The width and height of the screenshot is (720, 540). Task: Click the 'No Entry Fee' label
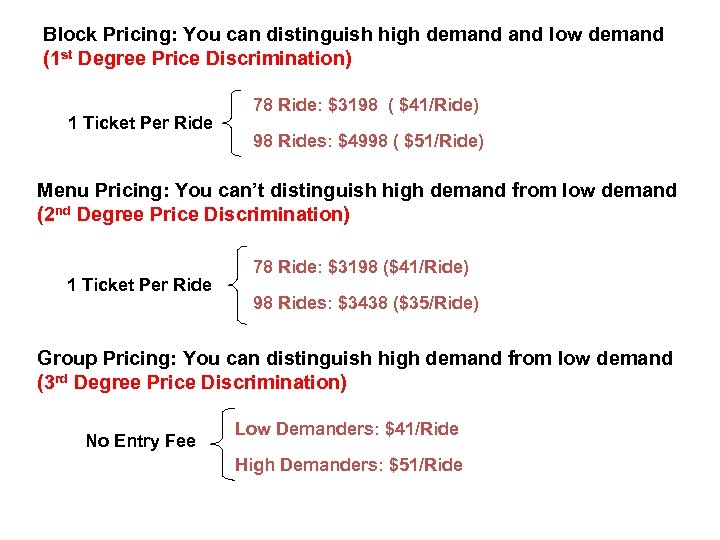pos(141,441)
